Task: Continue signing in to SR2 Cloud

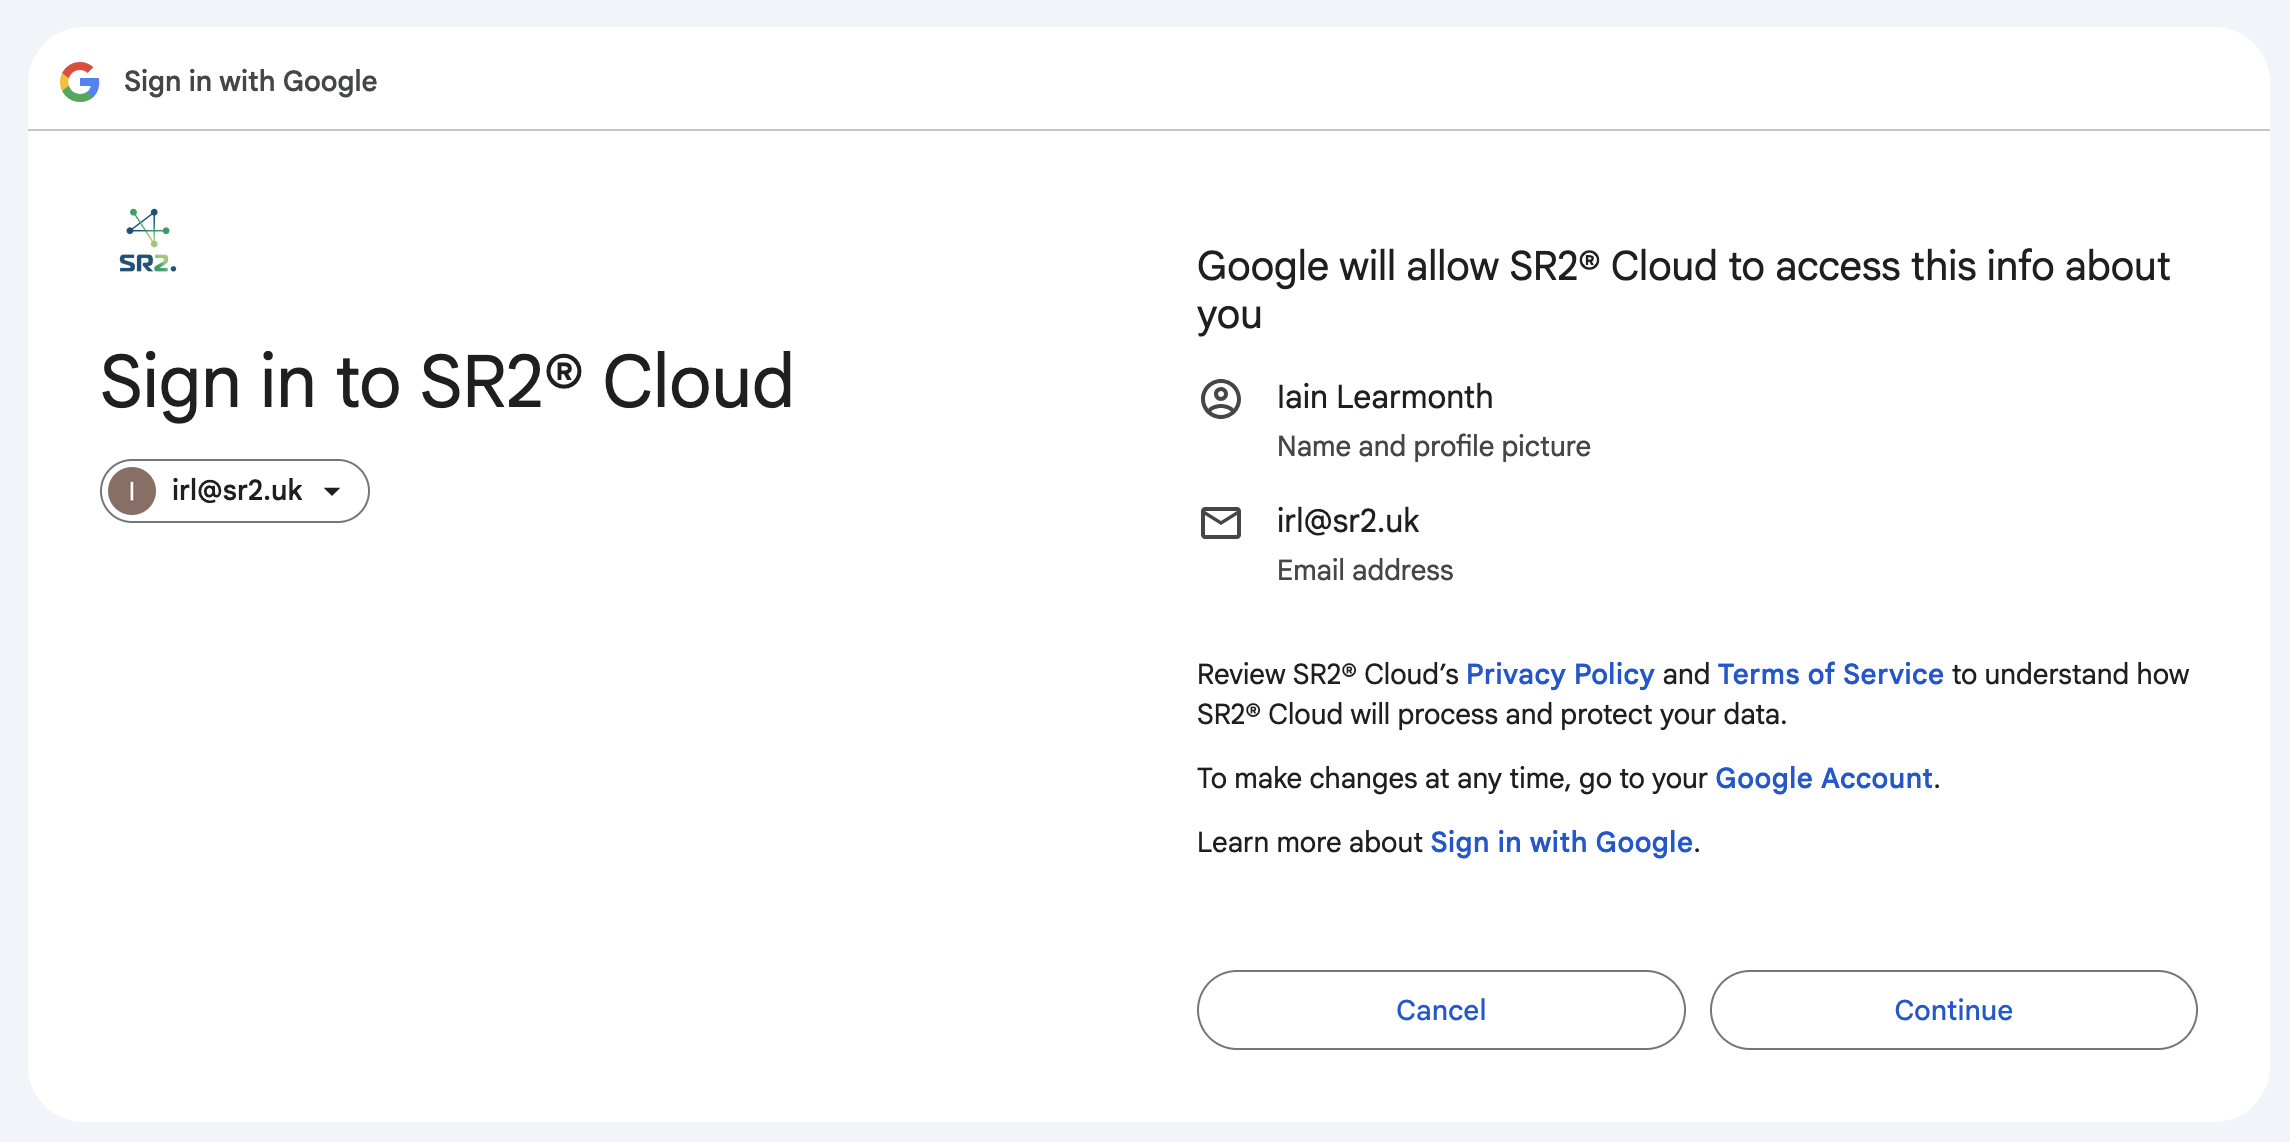Action: pos(1952,1010)
